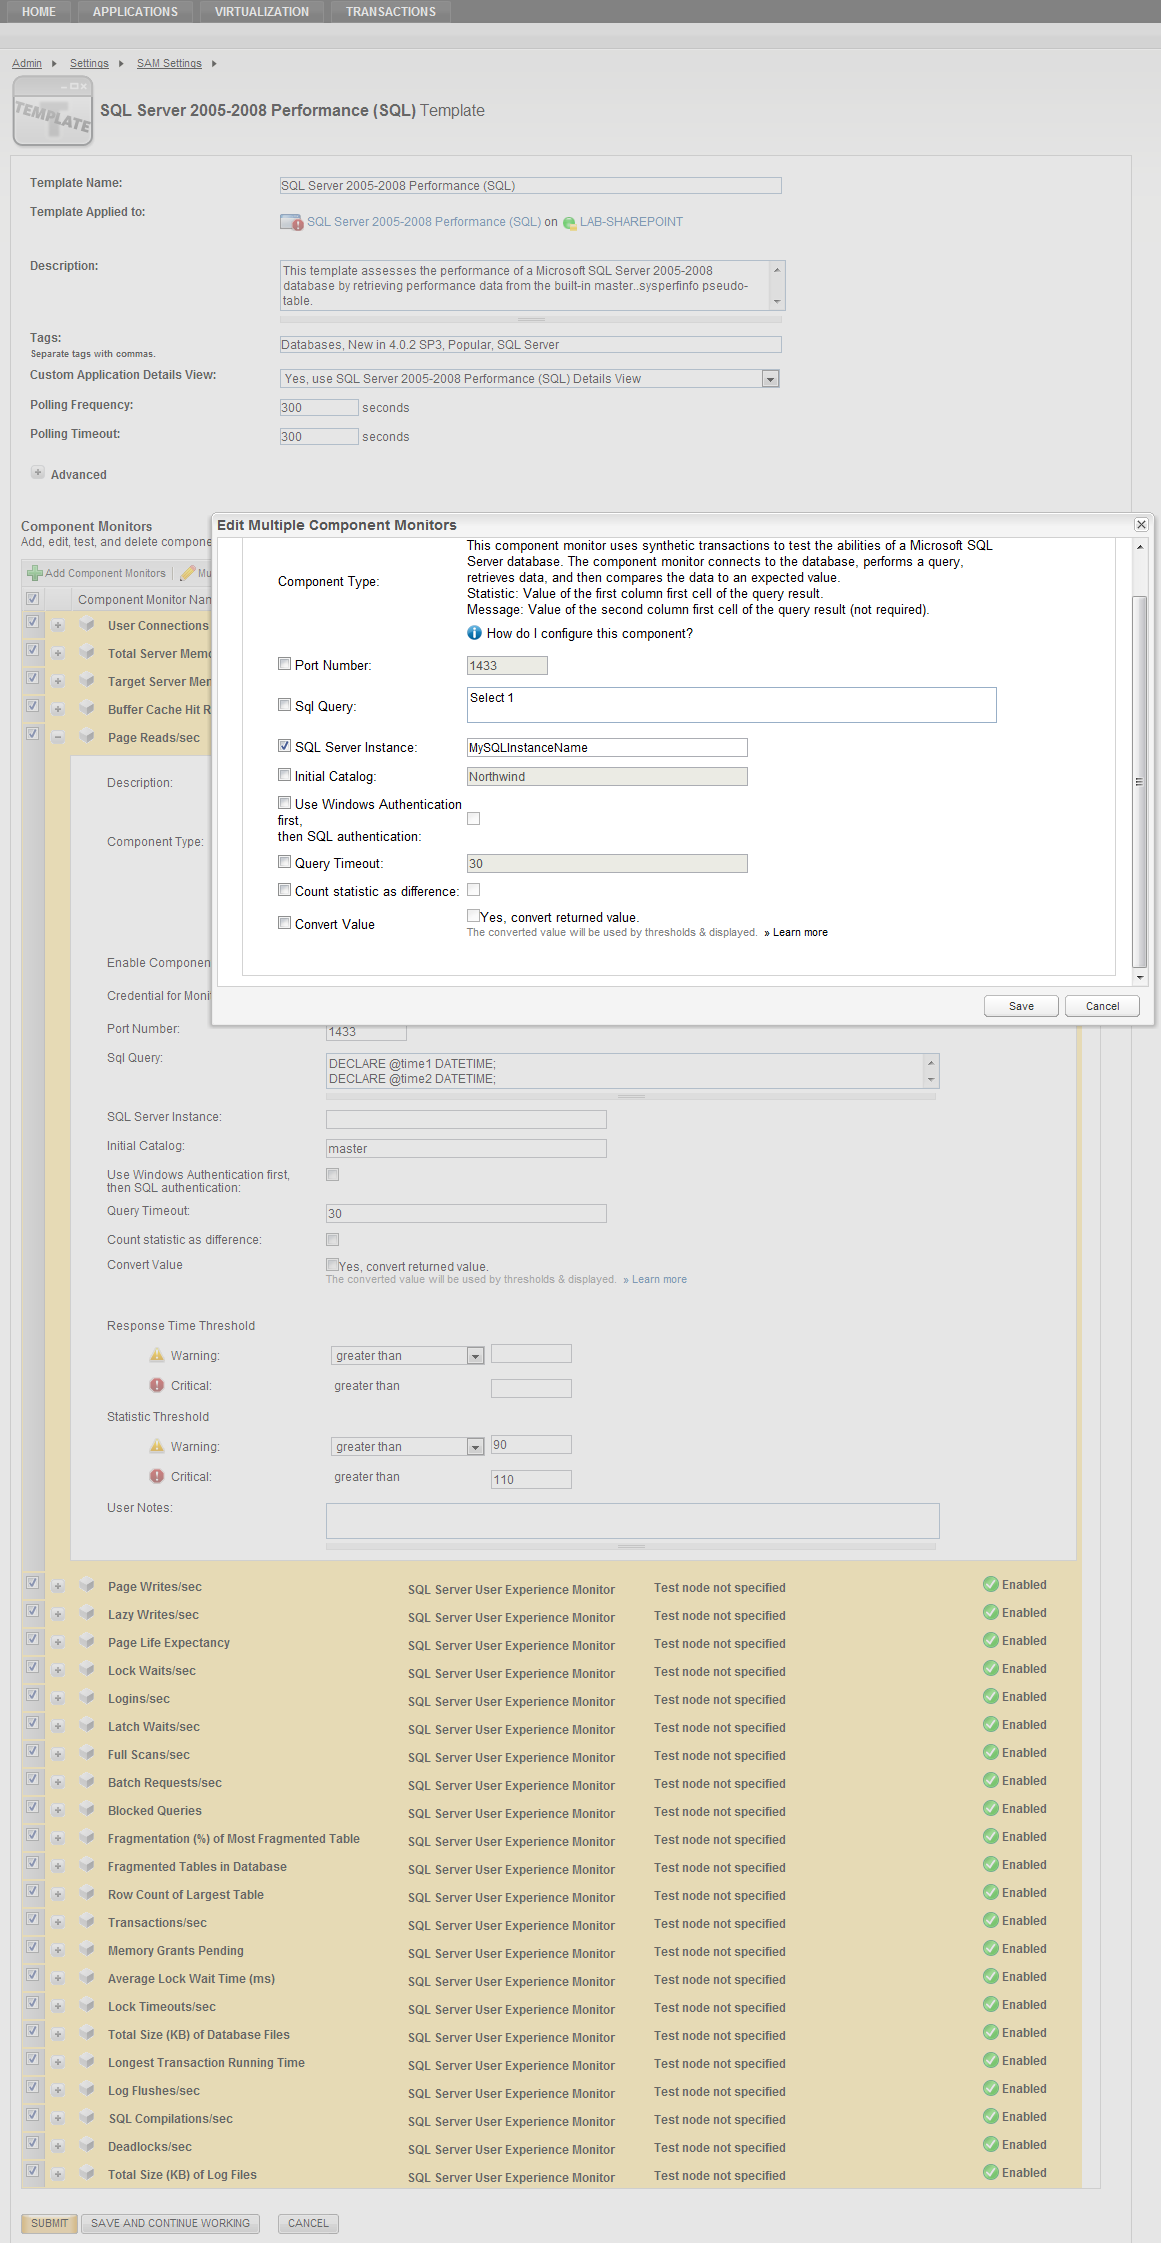1161x2243 pixels.
Task: Click the Page Writes/sec component cube icon
Action: (87, 1585)
